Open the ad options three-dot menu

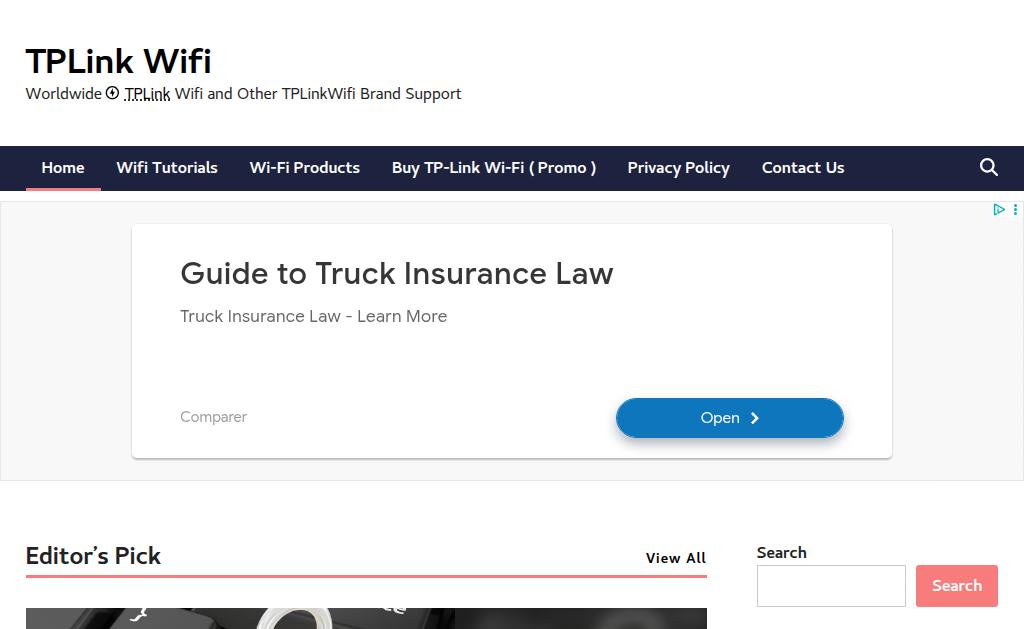pos(1015,210)
